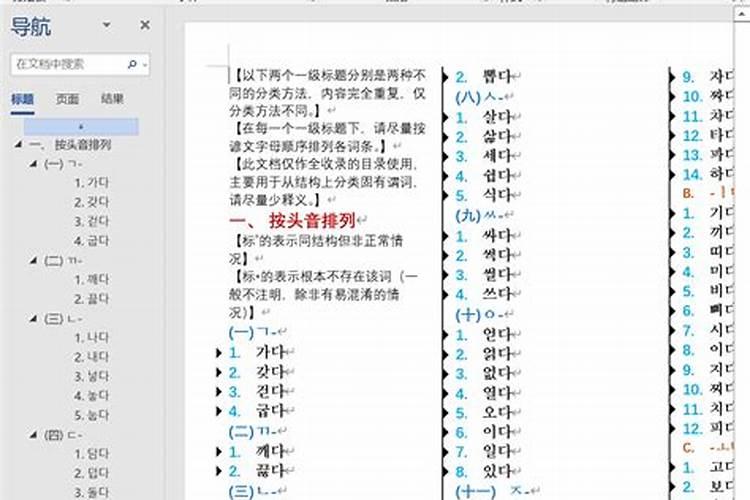Switch to the 结果 tab
The width and height of the screenshot is (750, 500).
tap(112, 99)
